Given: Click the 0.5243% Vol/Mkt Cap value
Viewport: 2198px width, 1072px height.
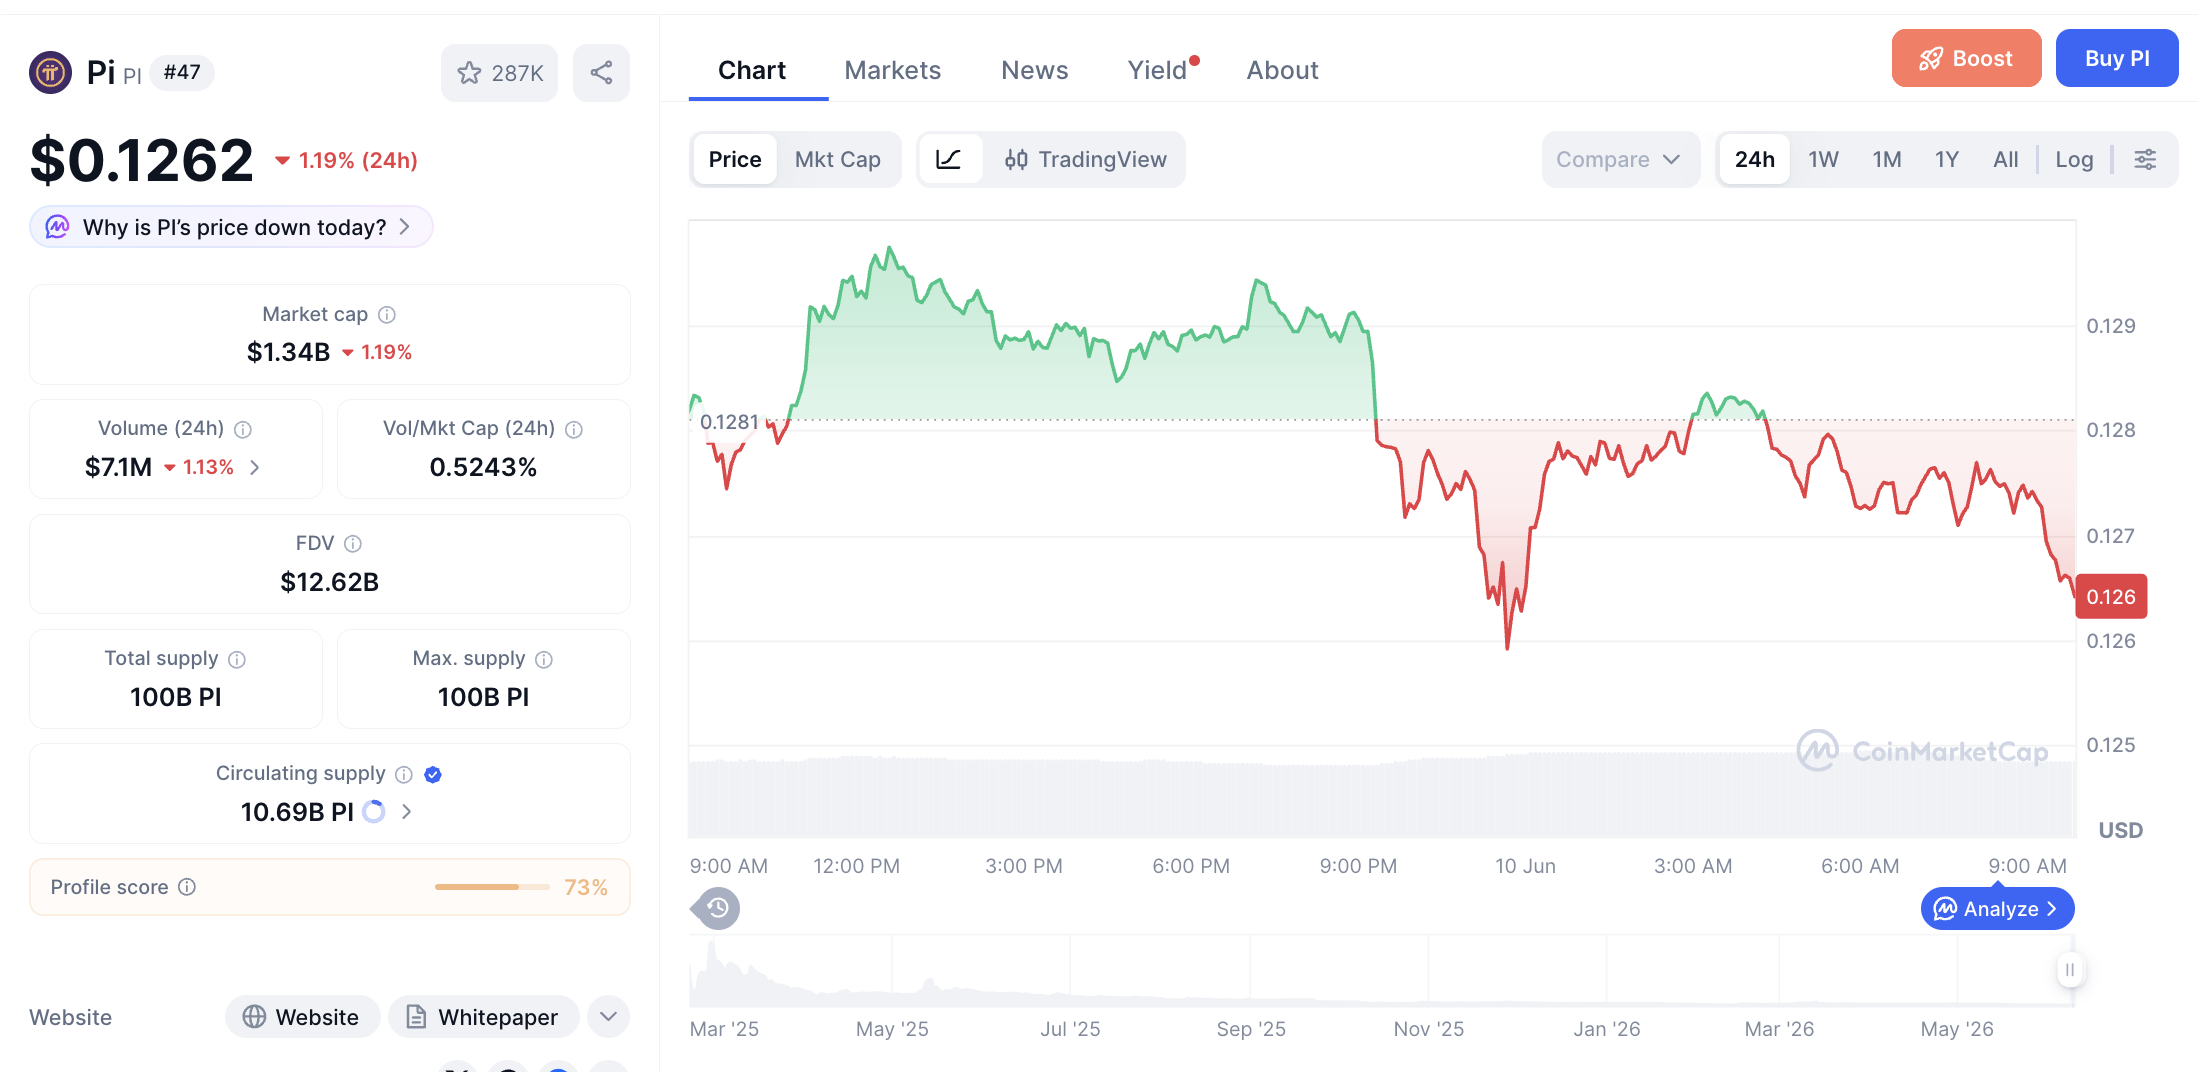Looking at the screenshot, I should pos(483,467).
